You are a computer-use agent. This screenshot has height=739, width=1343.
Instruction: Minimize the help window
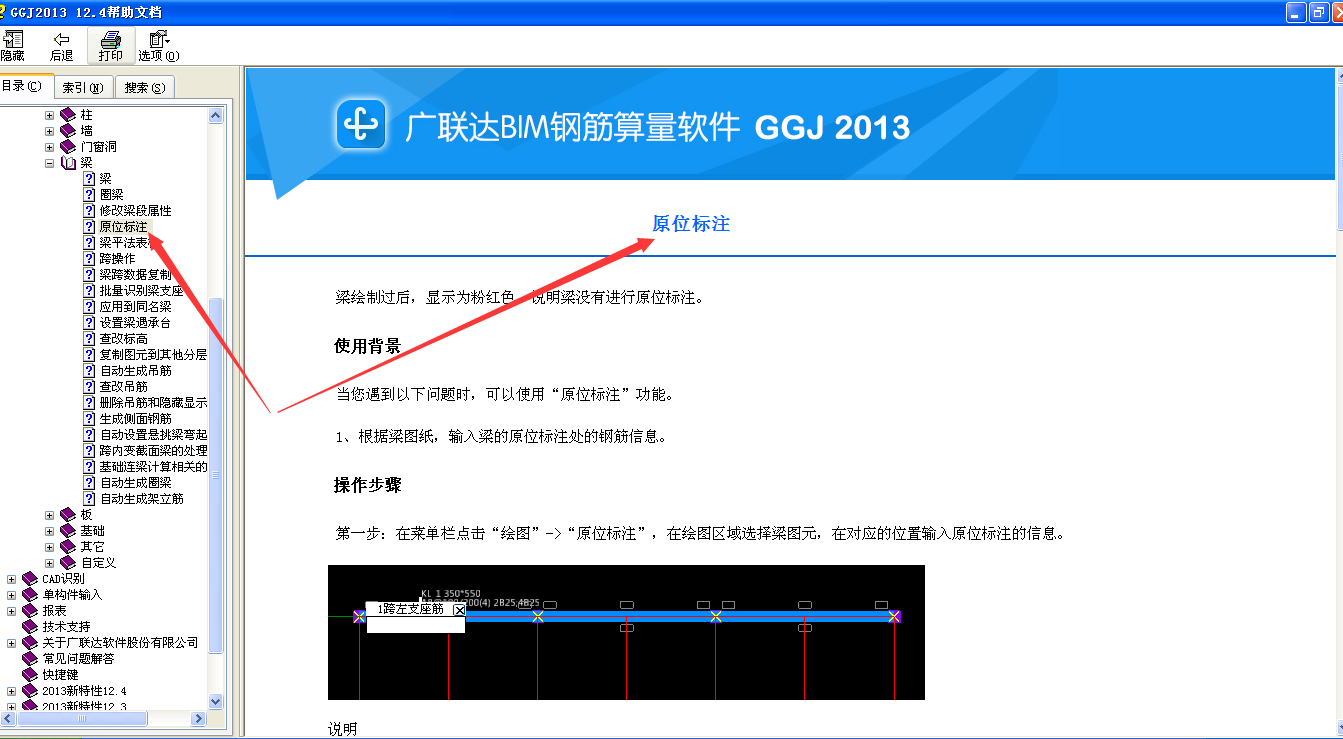(x=1297, y=12)
